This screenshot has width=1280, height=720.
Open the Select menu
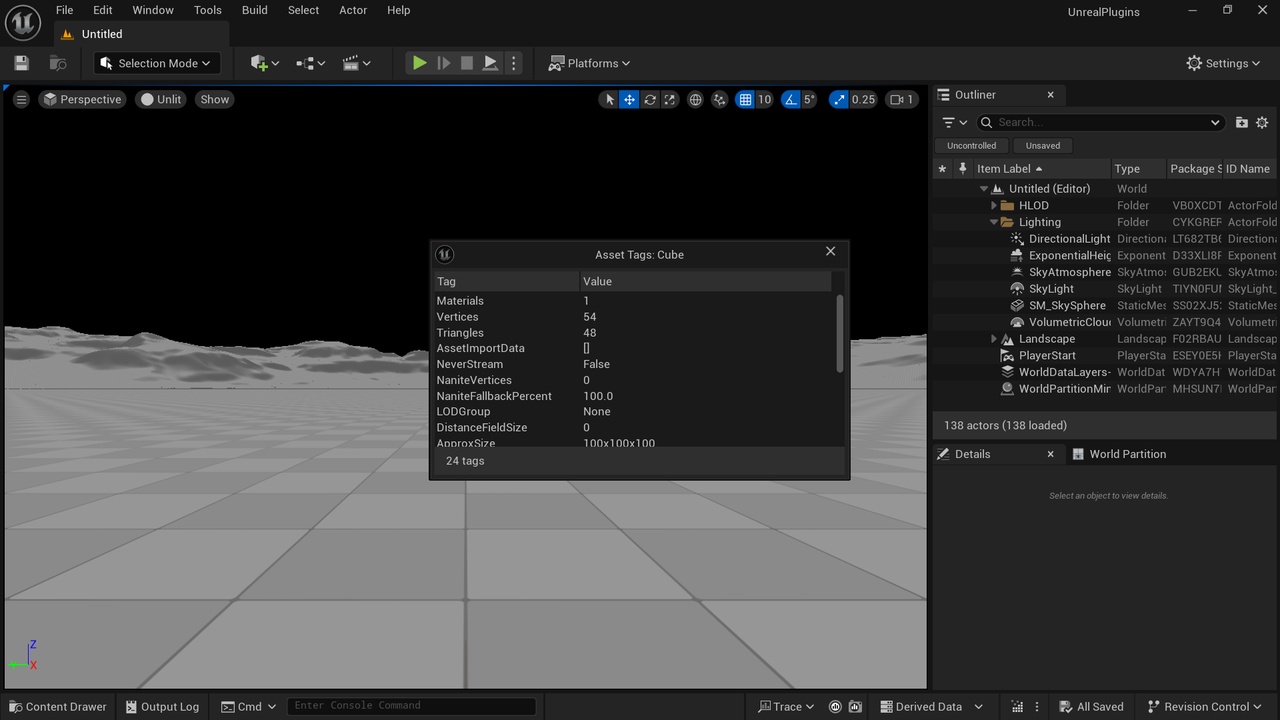coord(304,10)
